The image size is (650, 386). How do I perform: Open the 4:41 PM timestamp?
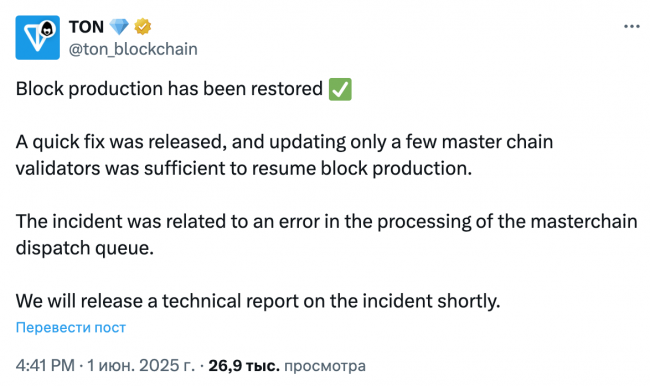(45, 366)
